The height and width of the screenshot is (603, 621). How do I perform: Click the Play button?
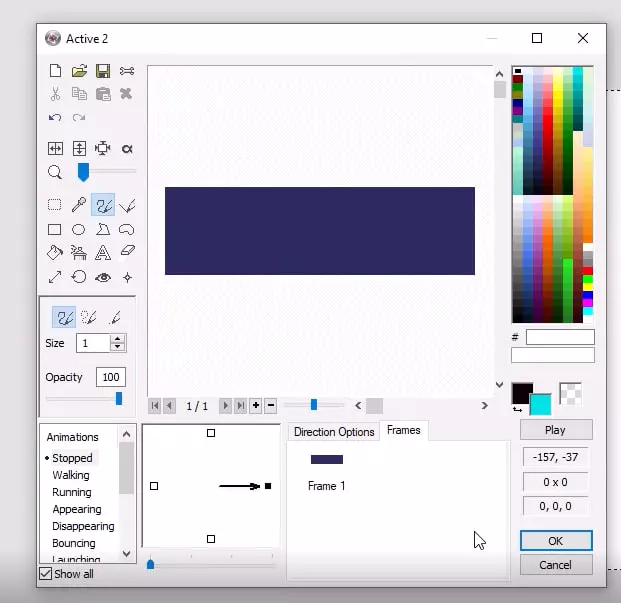pyautogui.click(x=556, y=430)
